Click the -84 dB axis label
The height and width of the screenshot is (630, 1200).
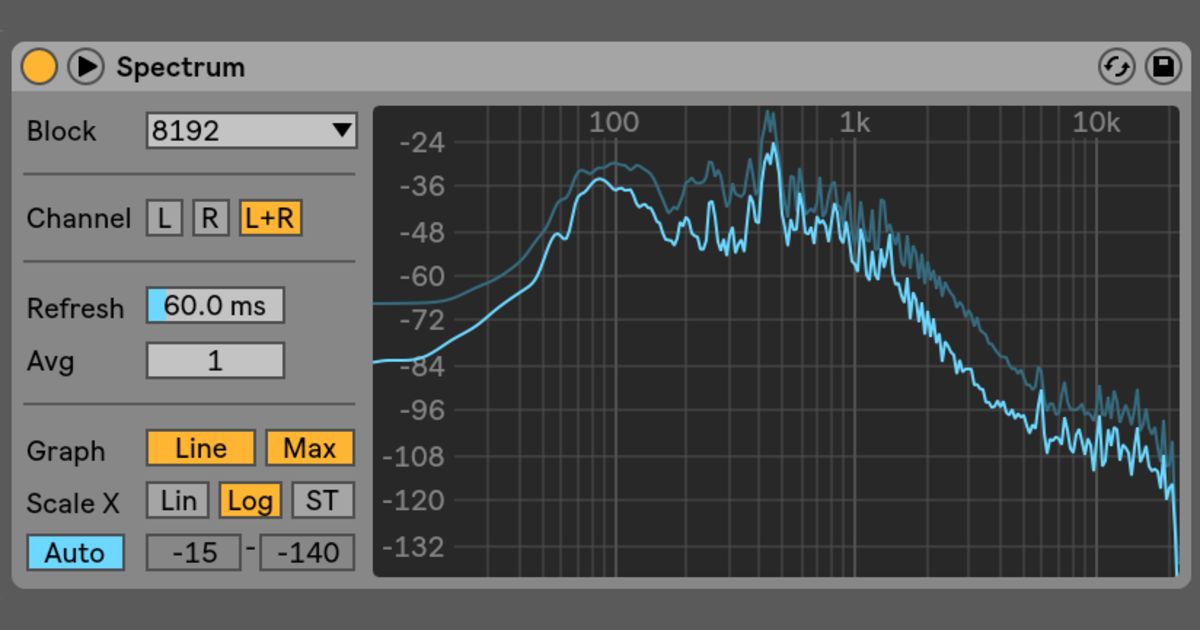point(421,366)
